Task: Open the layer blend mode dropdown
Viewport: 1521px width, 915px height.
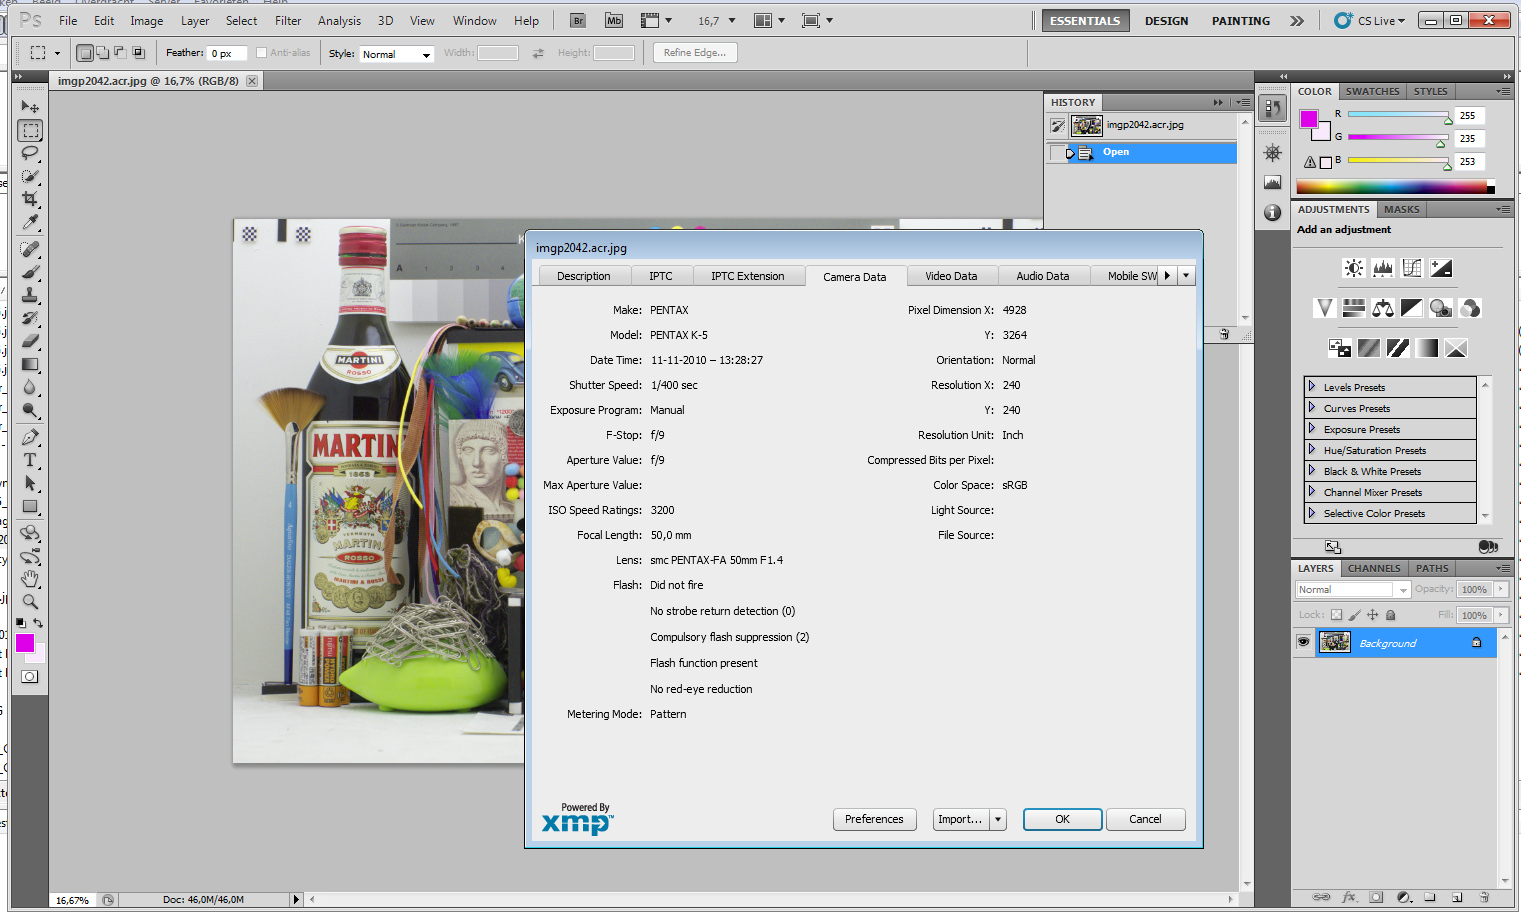Action: (1353, 590)
